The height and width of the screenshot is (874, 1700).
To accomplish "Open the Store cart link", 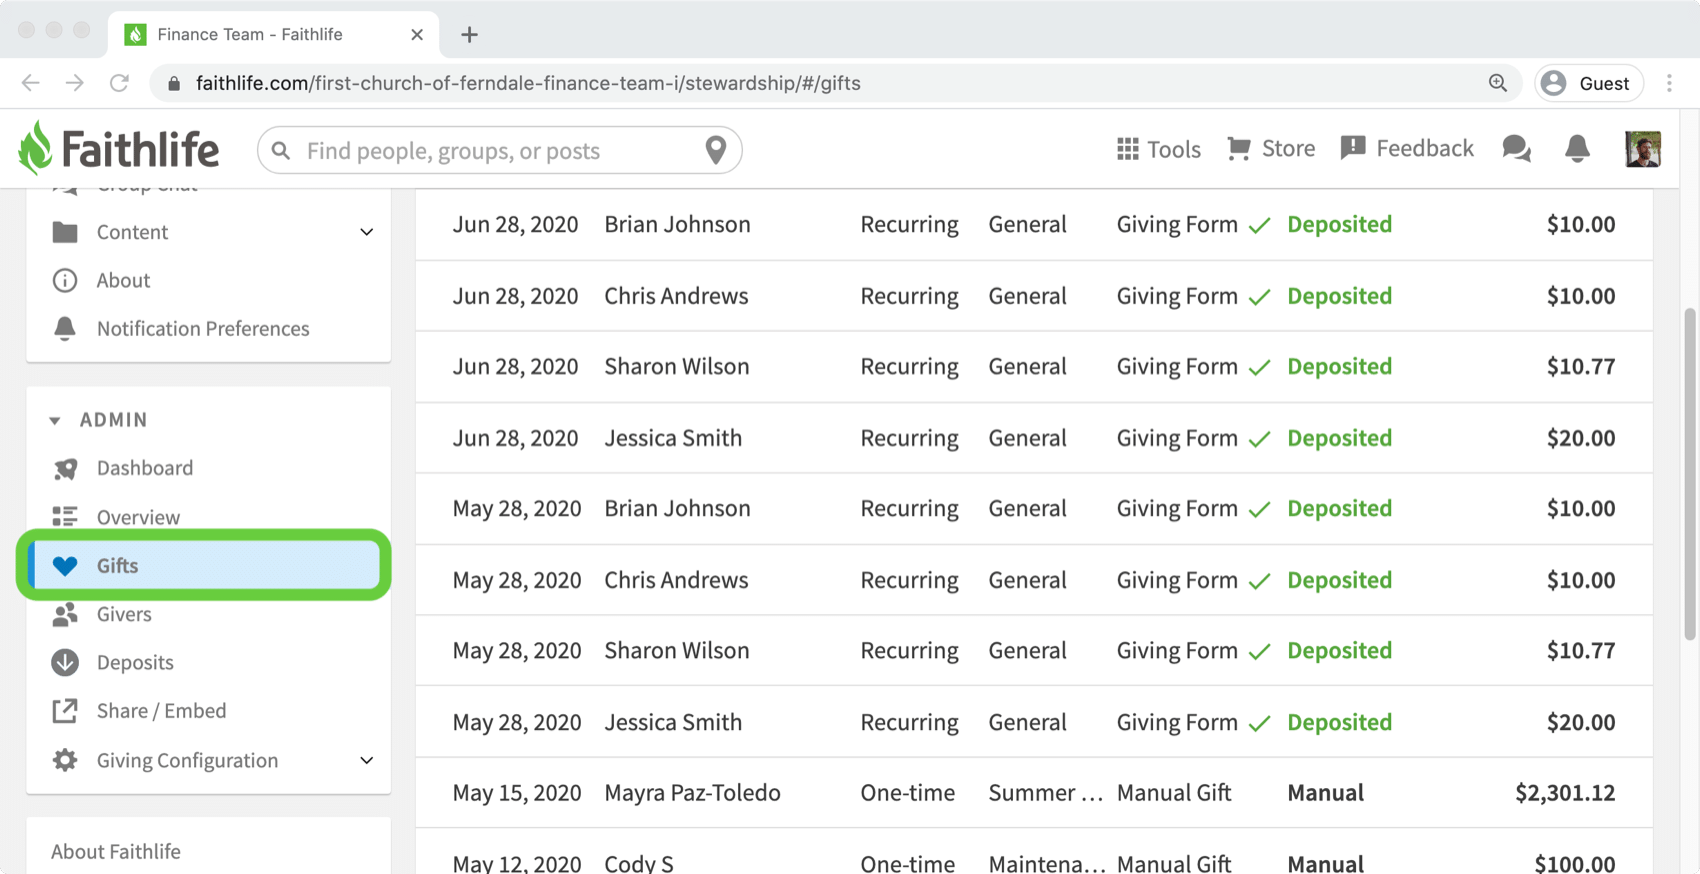I will [x=1270, y=148].
